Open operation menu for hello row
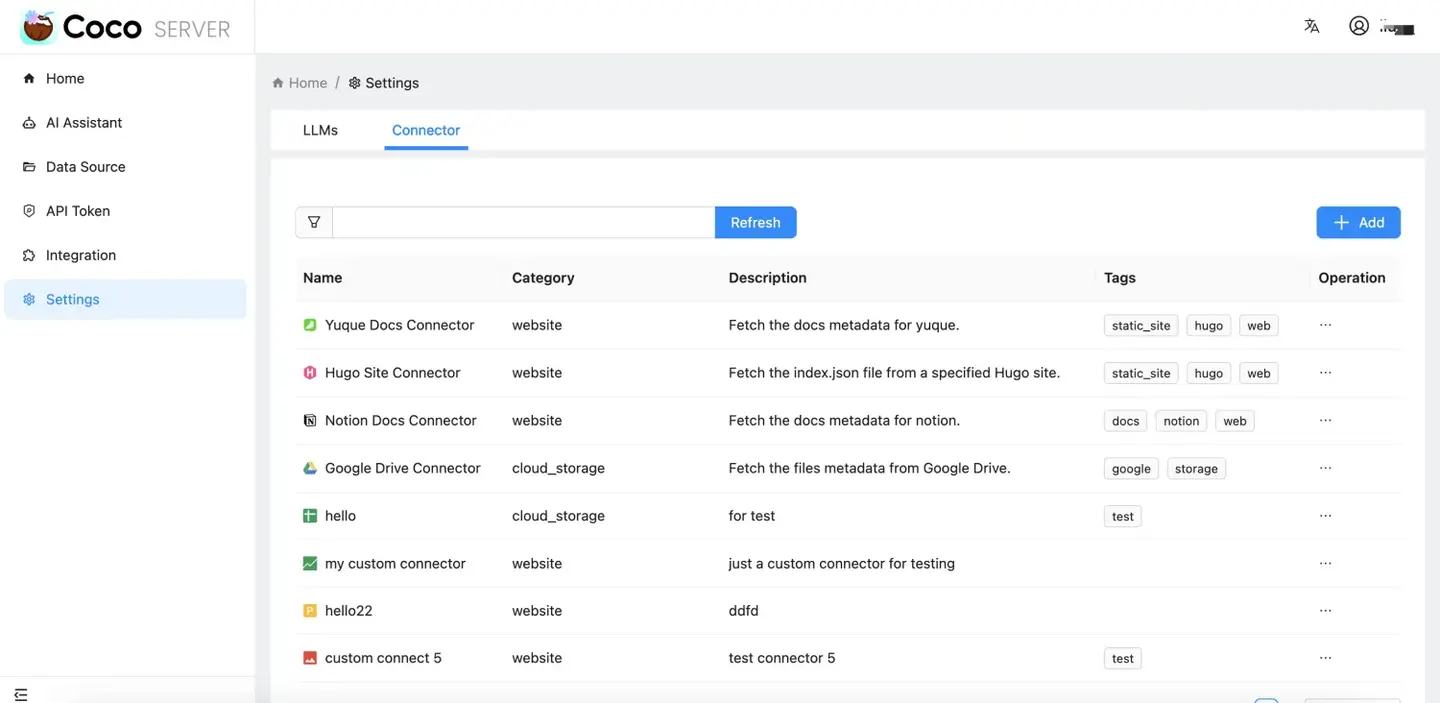Screen dimensions: 1440x703 pos(1325,516)
